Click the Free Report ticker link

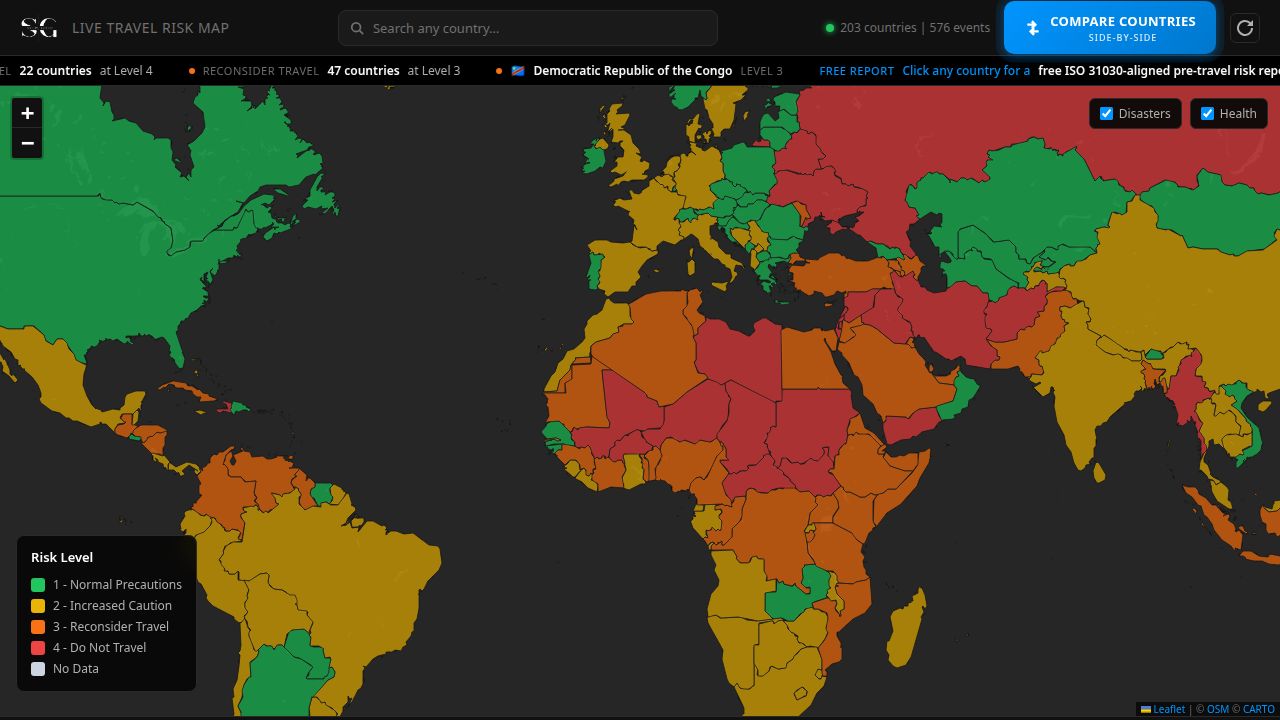[856, 71]
